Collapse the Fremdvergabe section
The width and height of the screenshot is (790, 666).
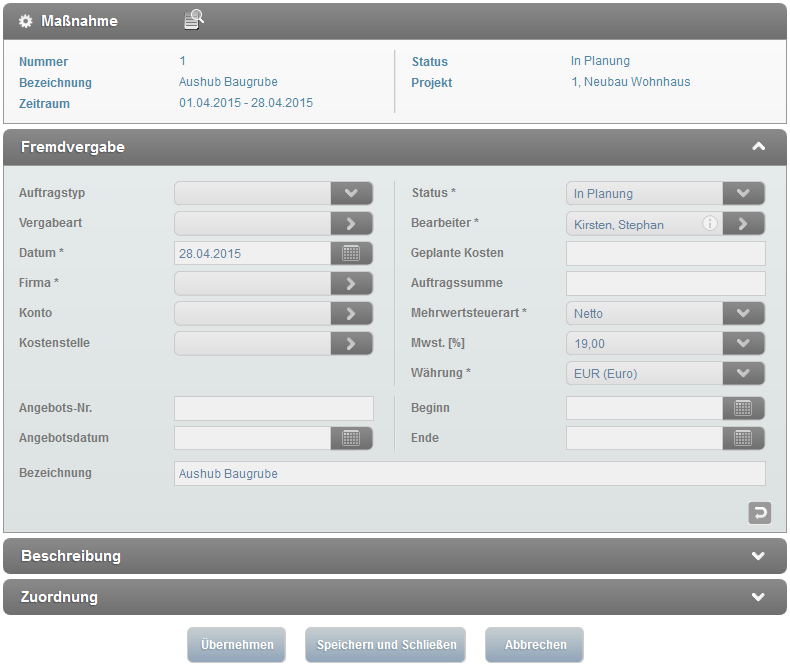pyautogui.click(x=758, y=147)
